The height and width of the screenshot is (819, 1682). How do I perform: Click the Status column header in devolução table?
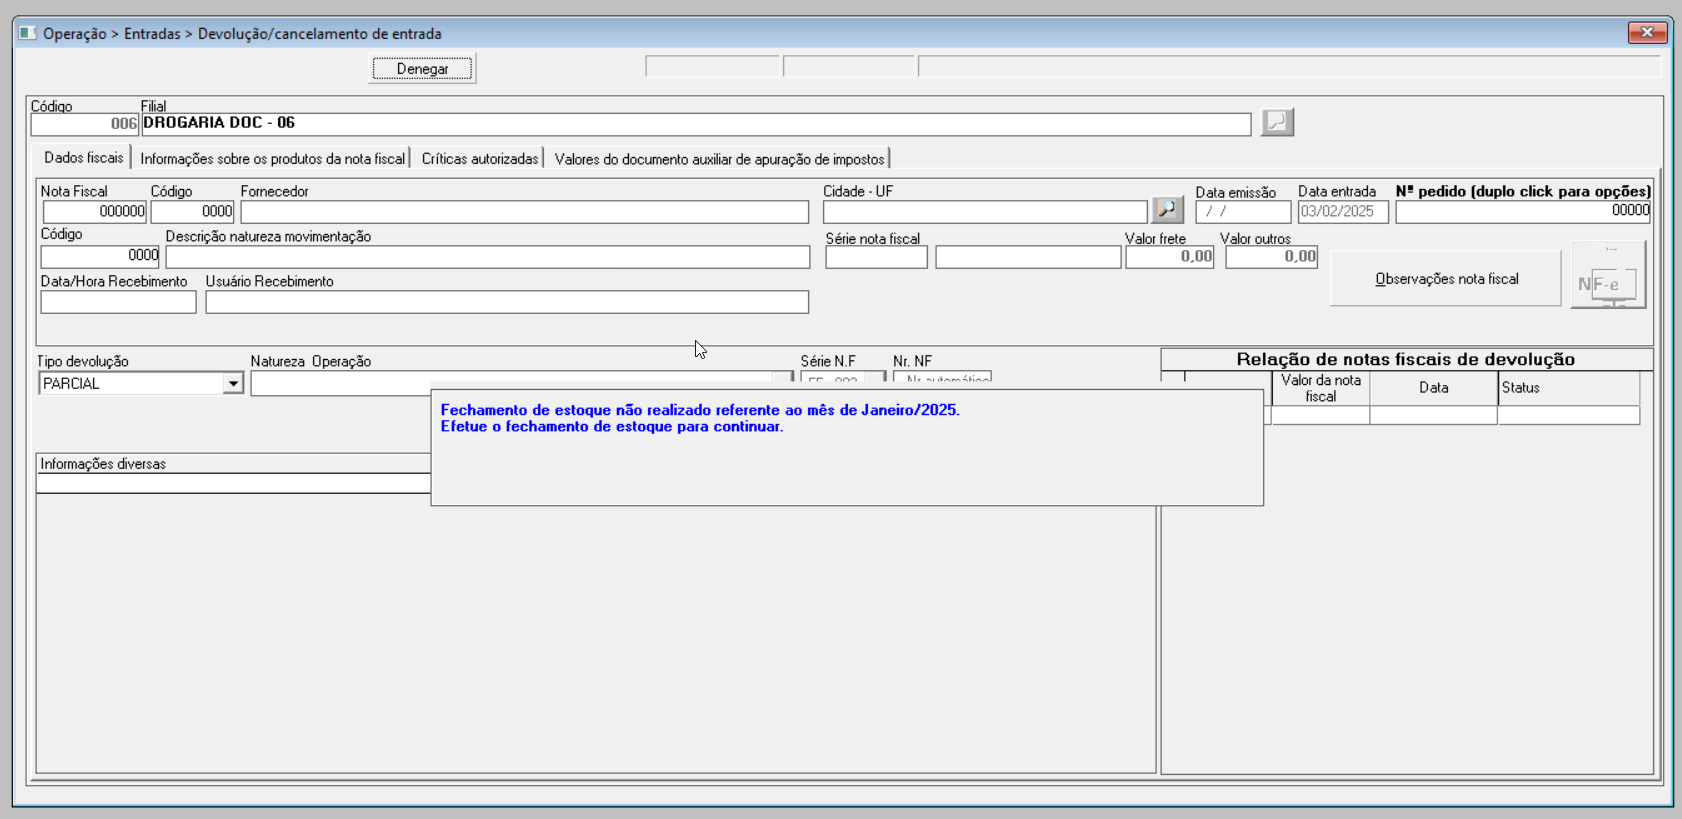pyautogui.click(x=1567, y=388)
